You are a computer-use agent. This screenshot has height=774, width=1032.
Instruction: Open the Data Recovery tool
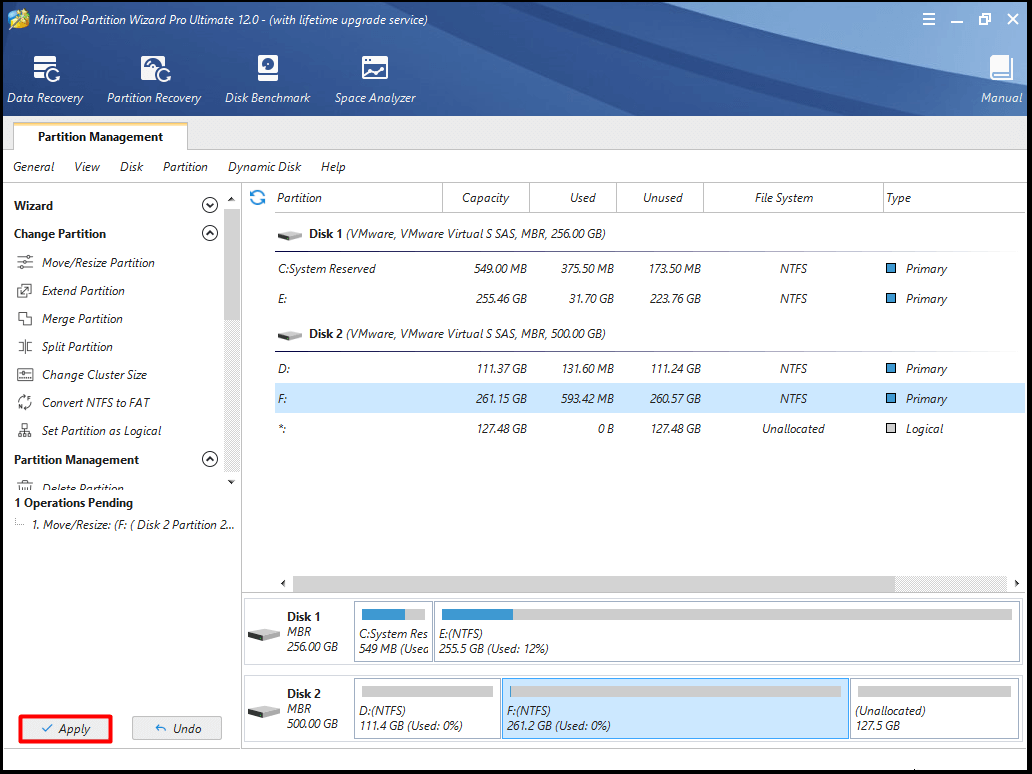[45, 79]
